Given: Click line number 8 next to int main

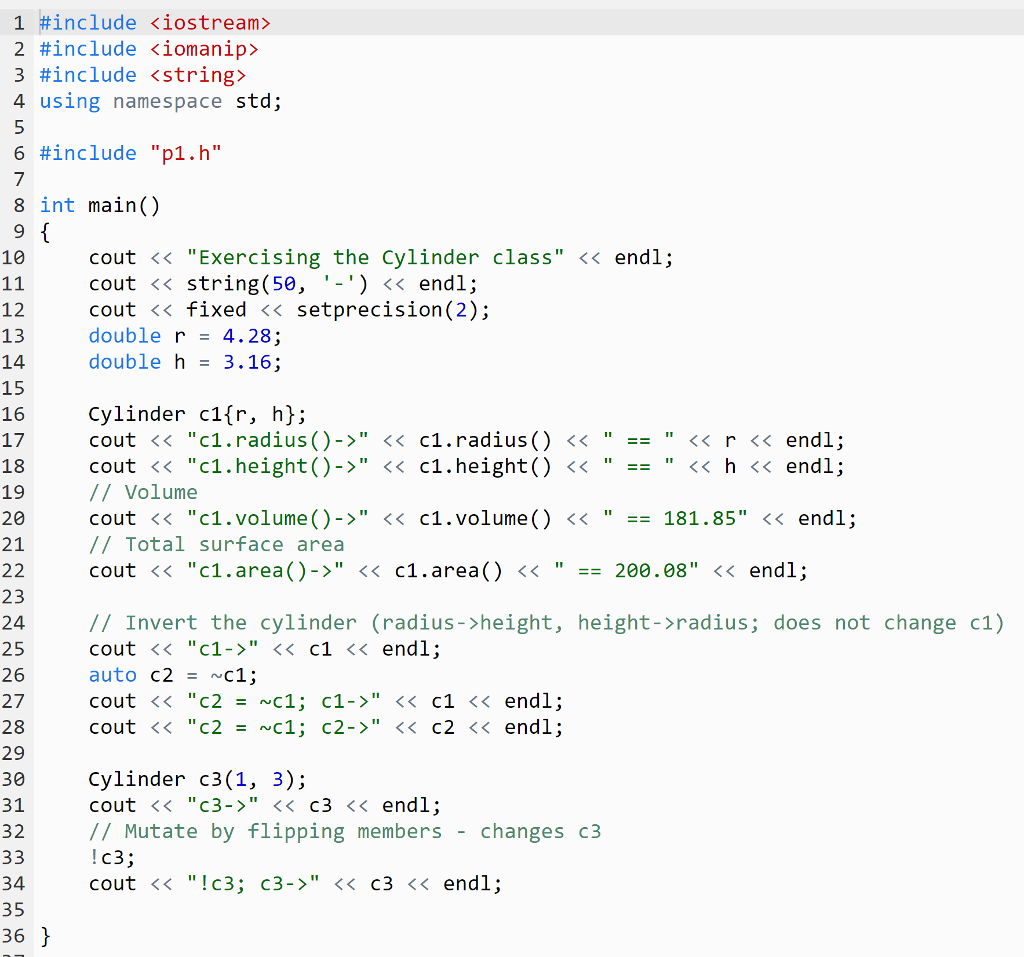Looking at the screenshot, I should (x=18, y=205).
